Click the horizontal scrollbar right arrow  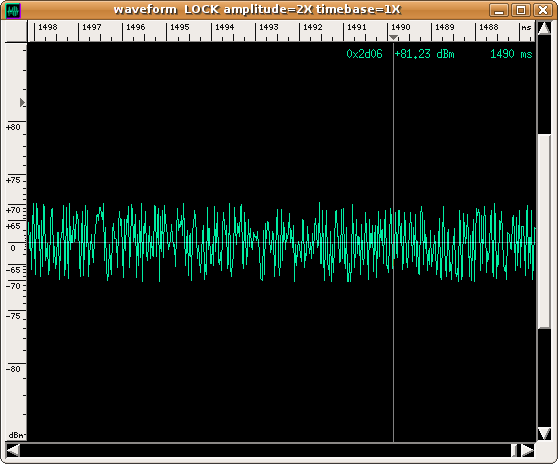coord(528,450)
